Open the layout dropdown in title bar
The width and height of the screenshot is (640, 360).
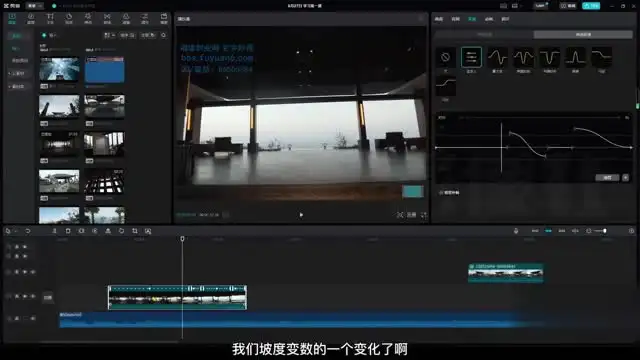pos(516,6)
